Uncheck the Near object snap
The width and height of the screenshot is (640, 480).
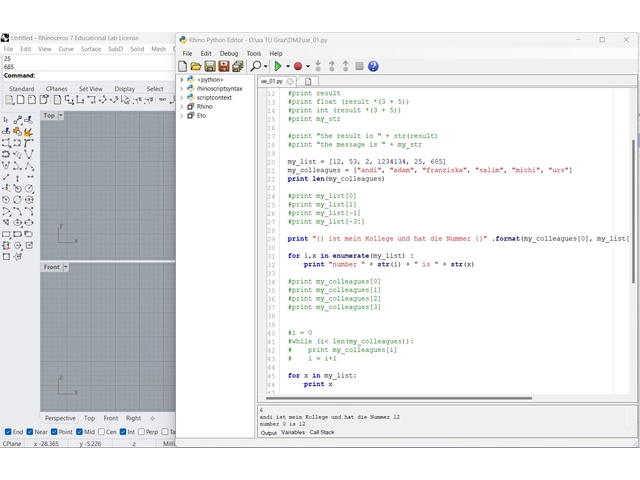click(30, 432)
